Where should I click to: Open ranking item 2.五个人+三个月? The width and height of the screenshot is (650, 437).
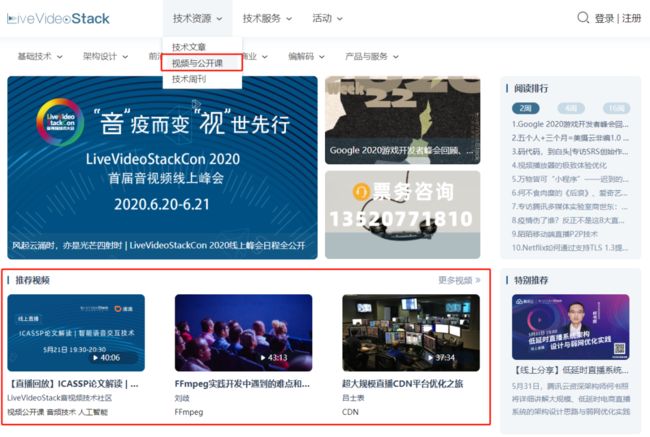(570, 138)
